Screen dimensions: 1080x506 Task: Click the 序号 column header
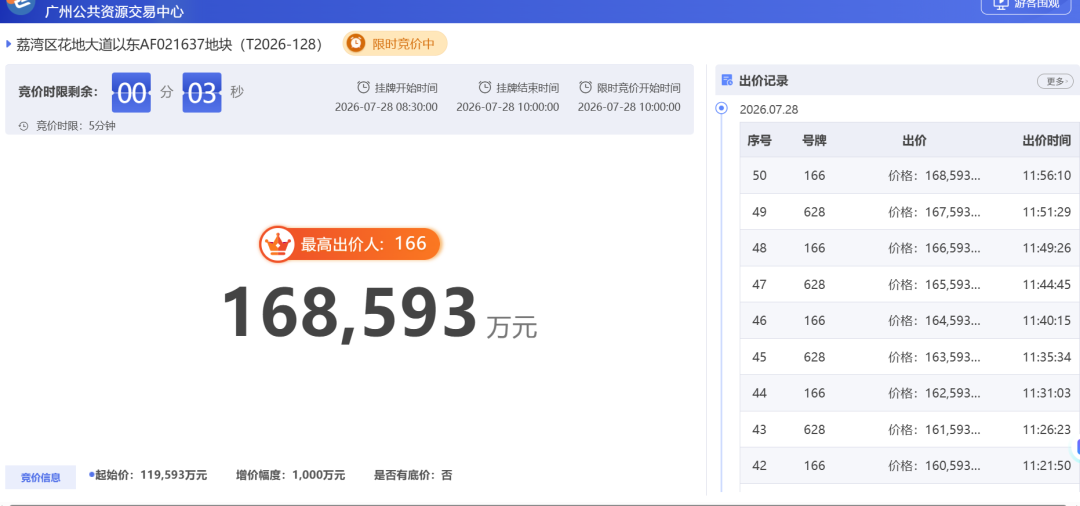point(759,141)
